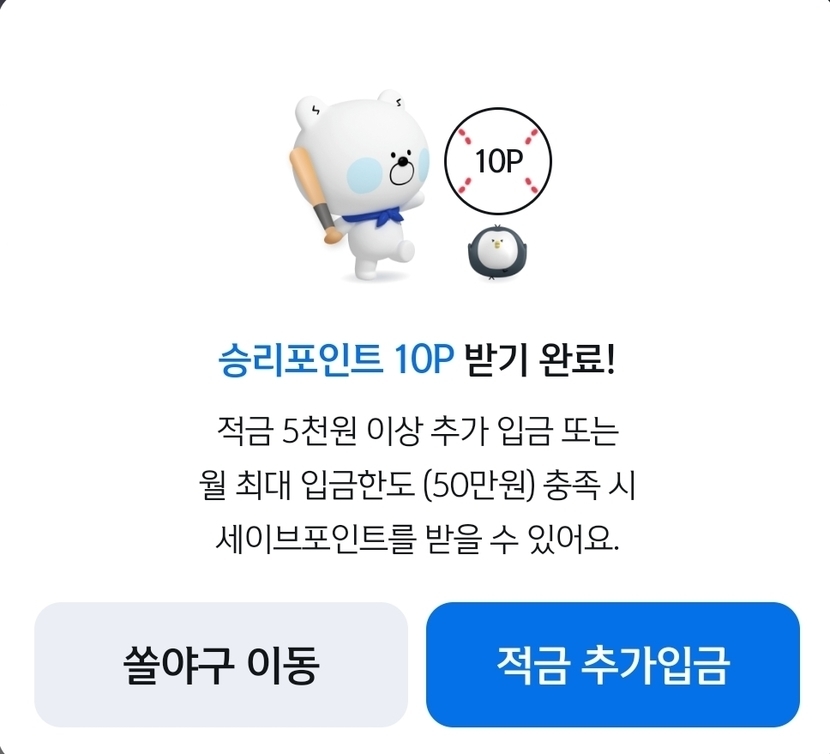Click the 월 최대 입금한도 text
Viewport: 830px width, 754px height.
coord(306,486)
